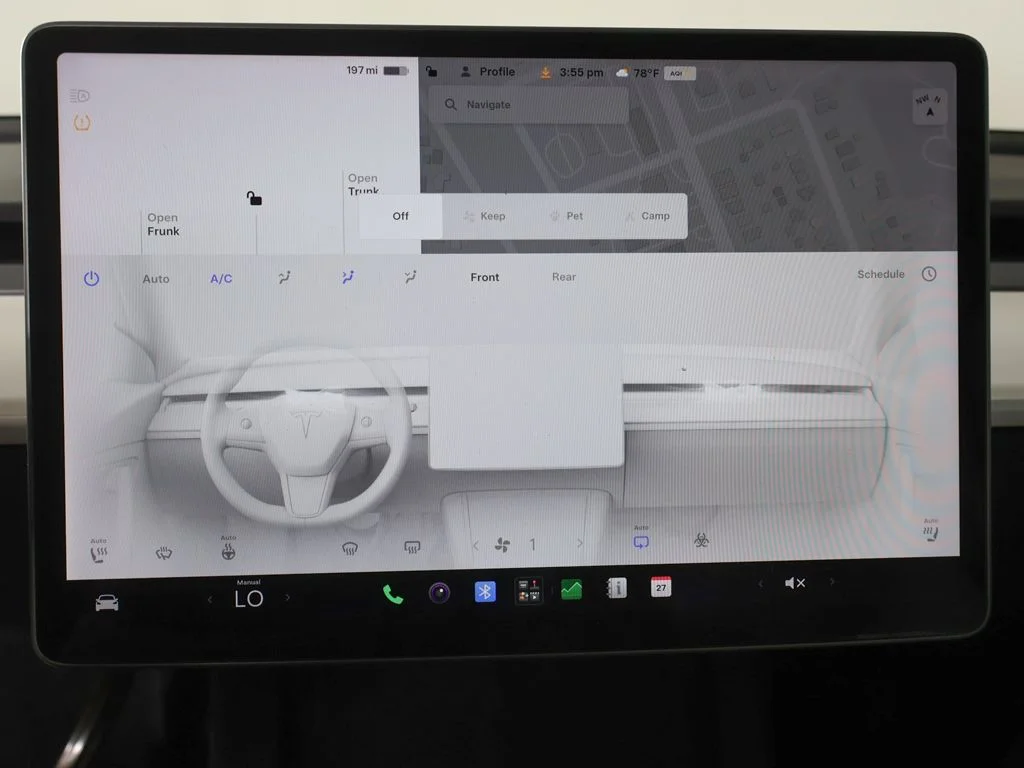The image size is (1024, 768).
Task: Open vehicle controls with the car icon
Action: (x=107, y=602)
